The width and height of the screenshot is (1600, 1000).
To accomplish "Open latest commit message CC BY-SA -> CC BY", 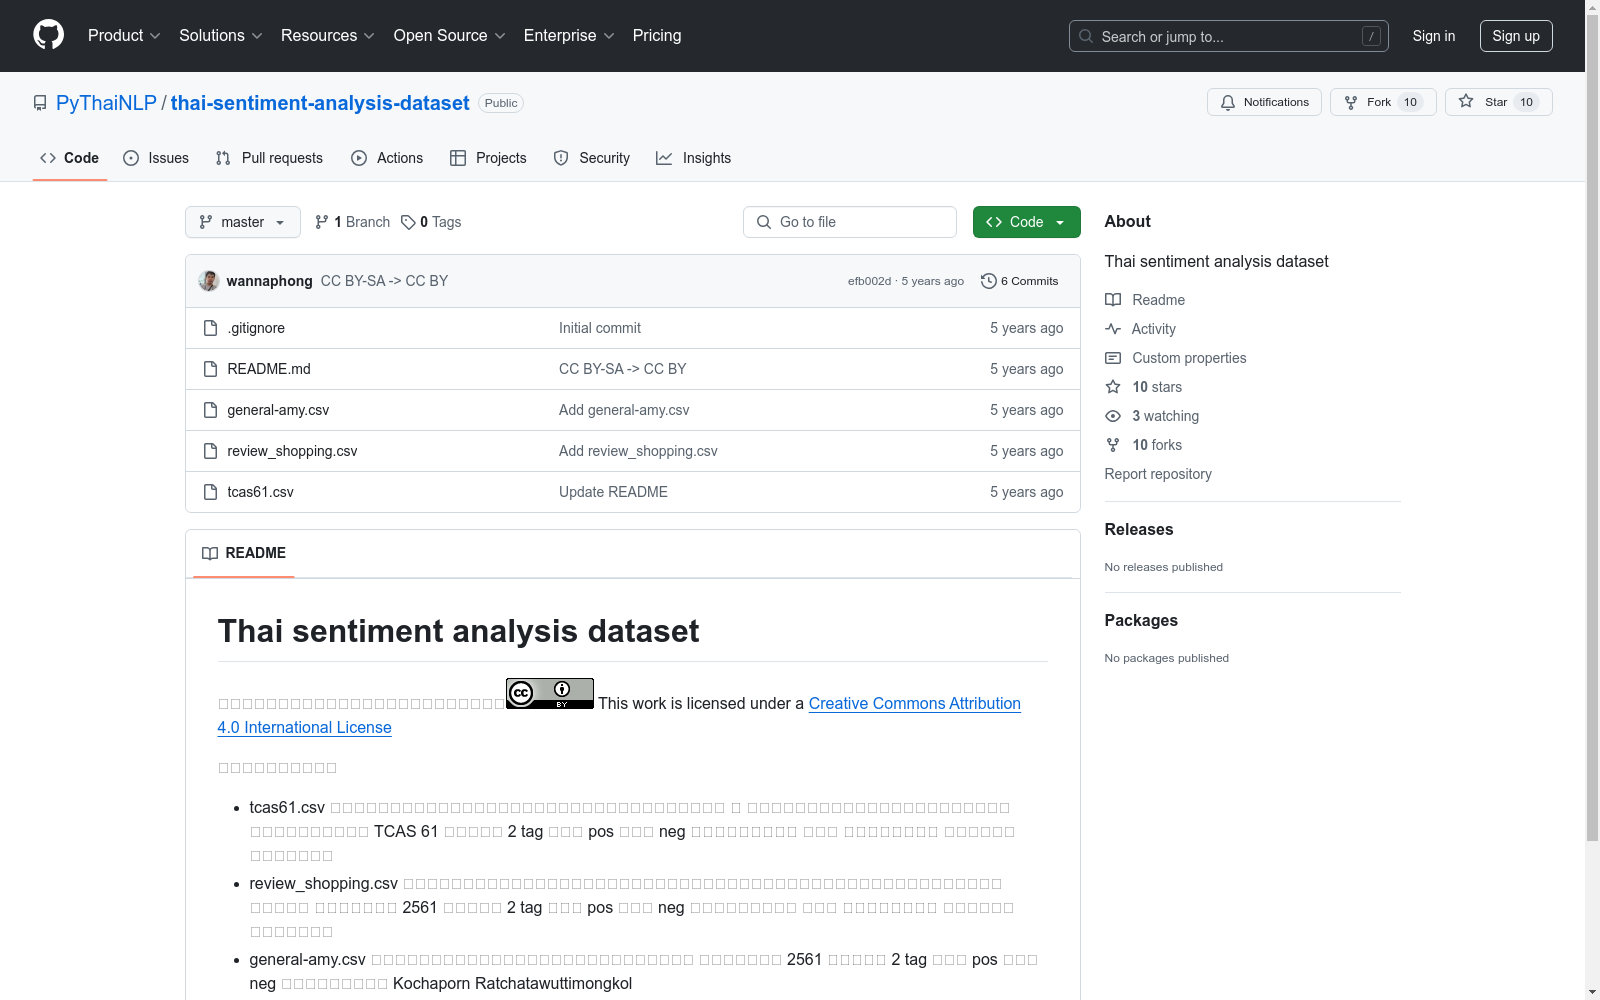I will (x=384, y=281).
